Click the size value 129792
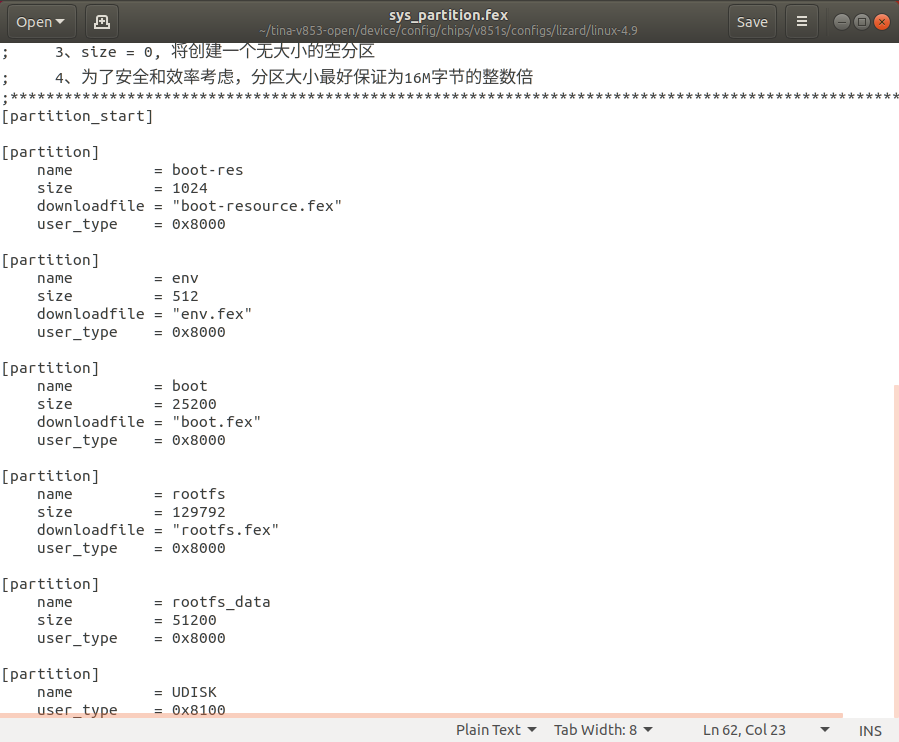The image size is (899, 742). pos(199,512)
